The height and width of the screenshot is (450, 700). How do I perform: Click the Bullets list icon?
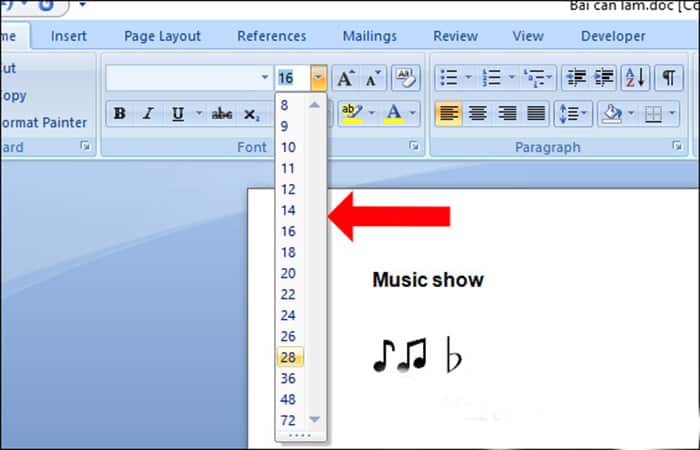pos(449,78)
